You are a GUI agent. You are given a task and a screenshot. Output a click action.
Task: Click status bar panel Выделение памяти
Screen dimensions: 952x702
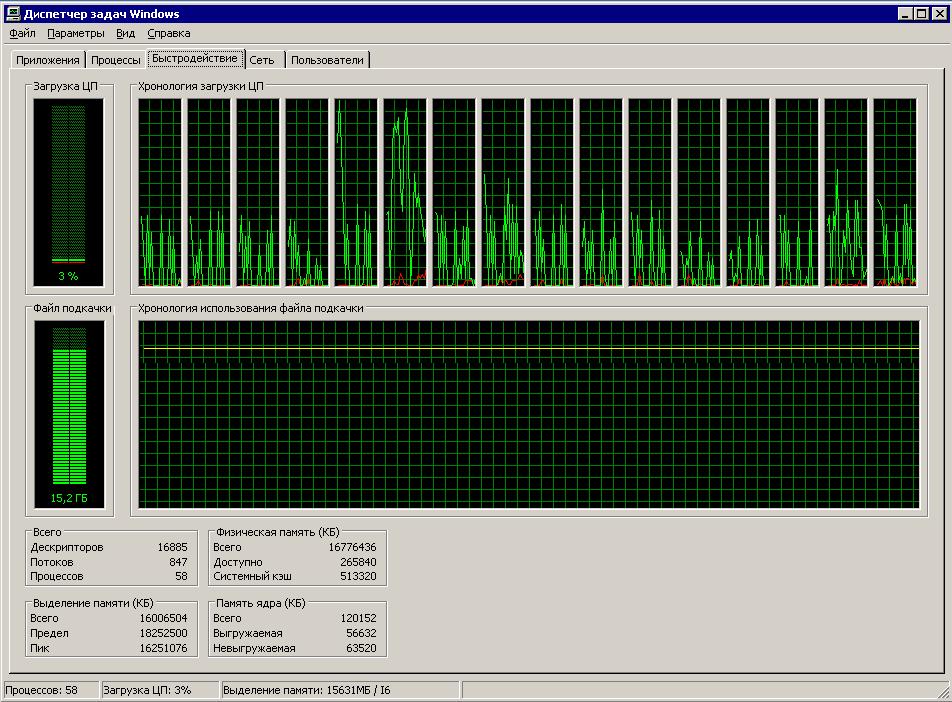[x=338, y=690]
